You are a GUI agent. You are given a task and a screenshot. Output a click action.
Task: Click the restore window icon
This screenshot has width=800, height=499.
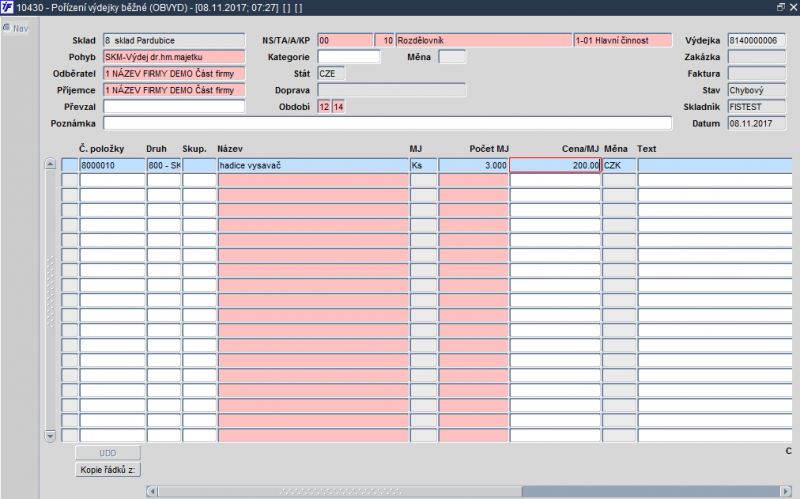[x=781, y=7]
